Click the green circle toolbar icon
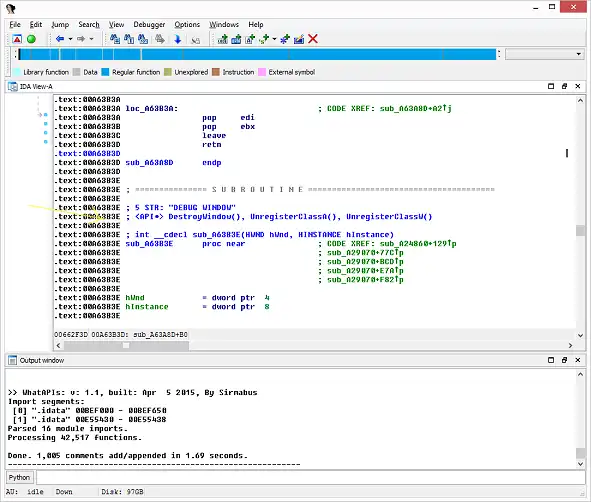 coord(31,39)
